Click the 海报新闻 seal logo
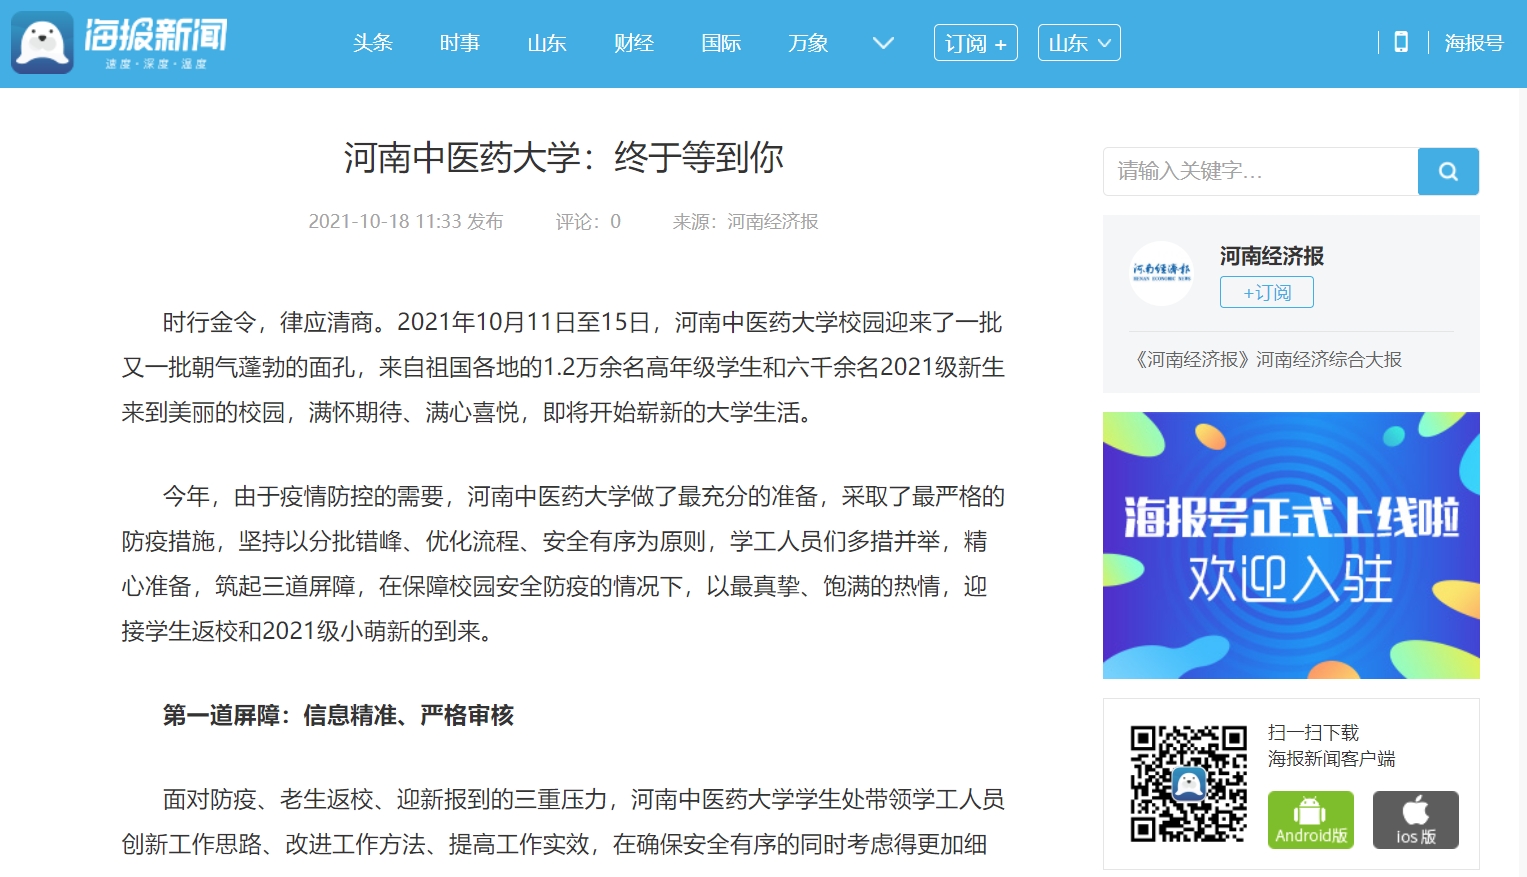 [x=43, y=43]
